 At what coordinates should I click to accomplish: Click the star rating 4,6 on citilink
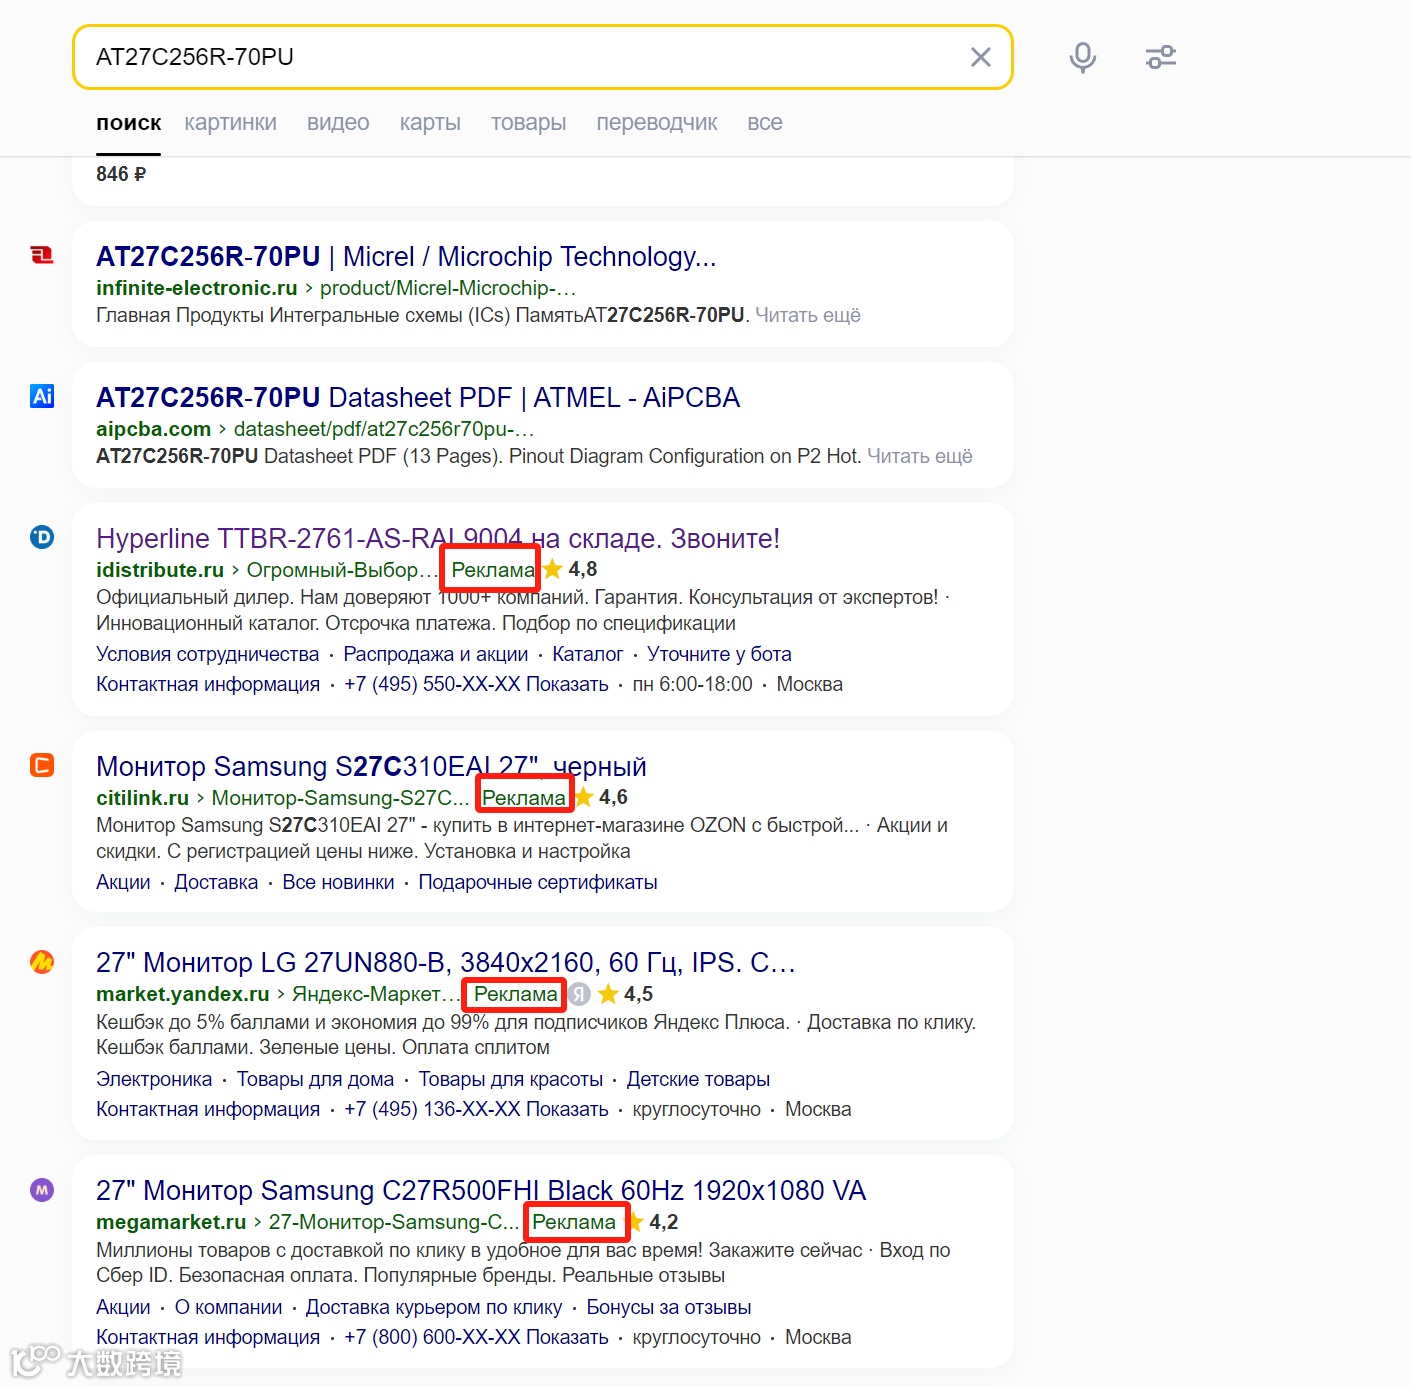(x=602, y=798)
